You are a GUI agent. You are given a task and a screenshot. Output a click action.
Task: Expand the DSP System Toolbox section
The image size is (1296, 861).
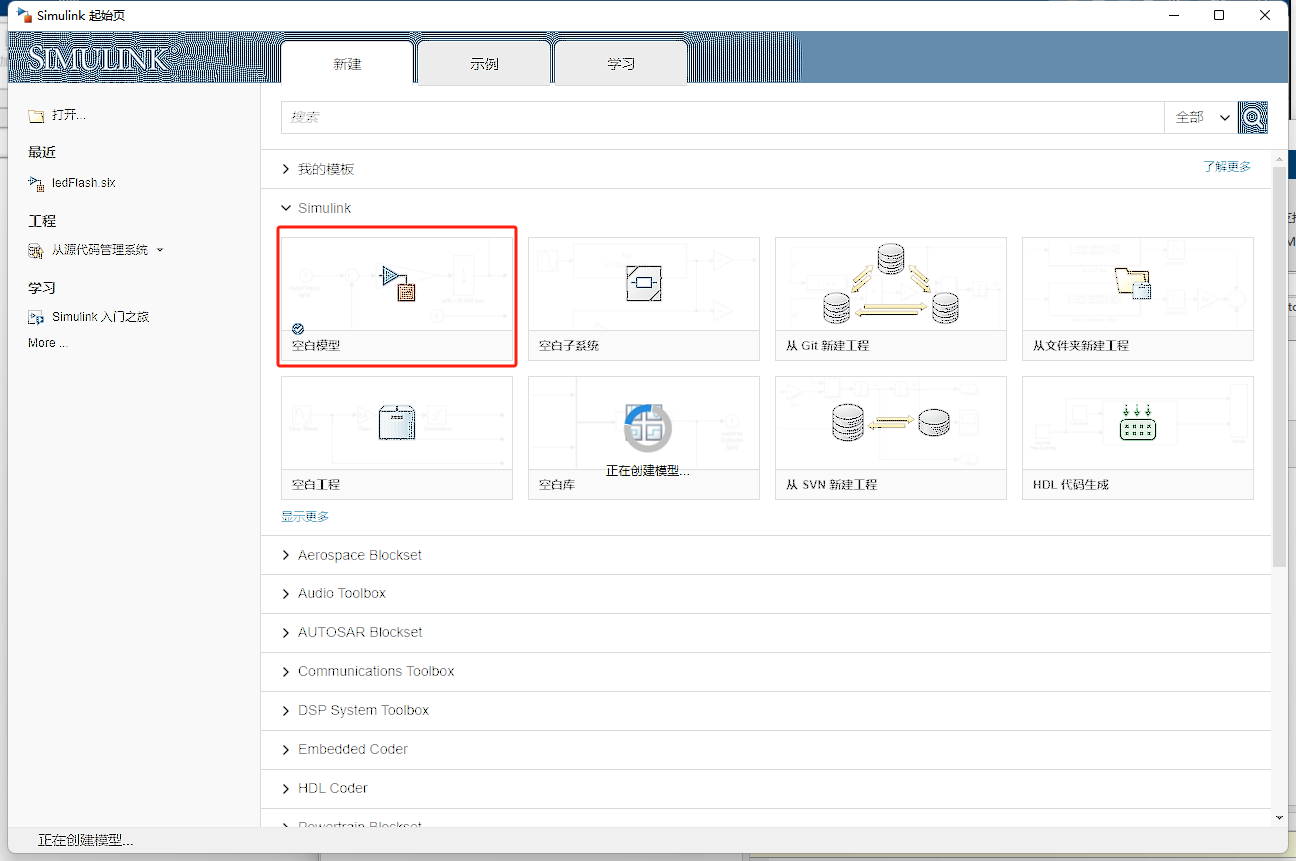(286, 711)
